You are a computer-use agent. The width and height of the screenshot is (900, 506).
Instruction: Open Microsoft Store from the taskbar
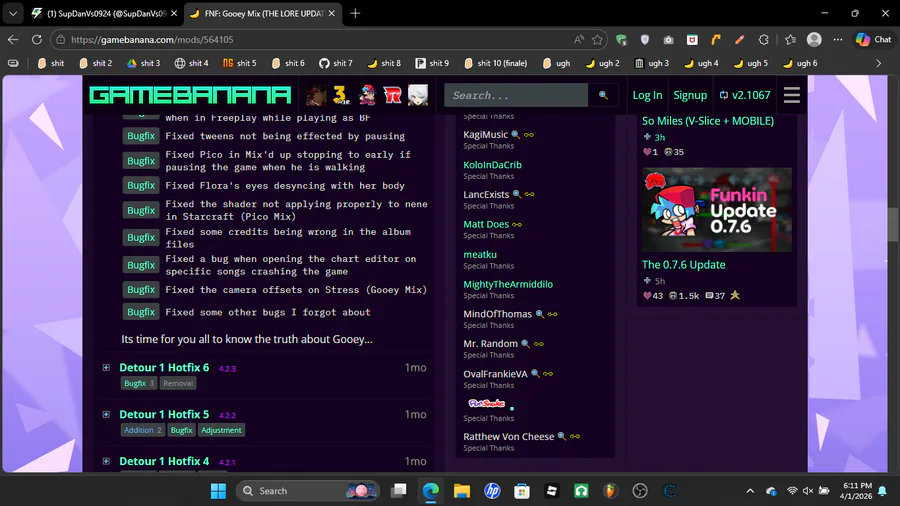(522, 491)
